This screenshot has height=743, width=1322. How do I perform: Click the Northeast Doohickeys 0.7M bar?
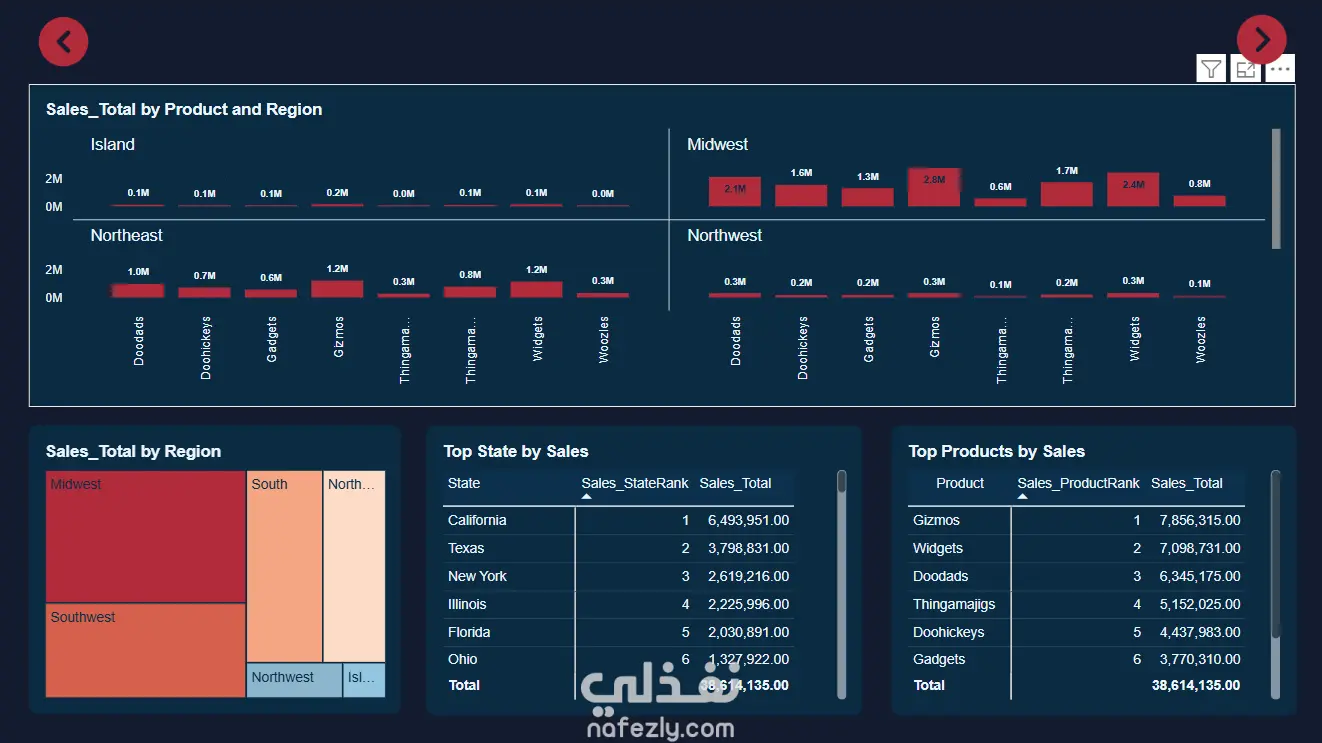click(x=204, y=293)
